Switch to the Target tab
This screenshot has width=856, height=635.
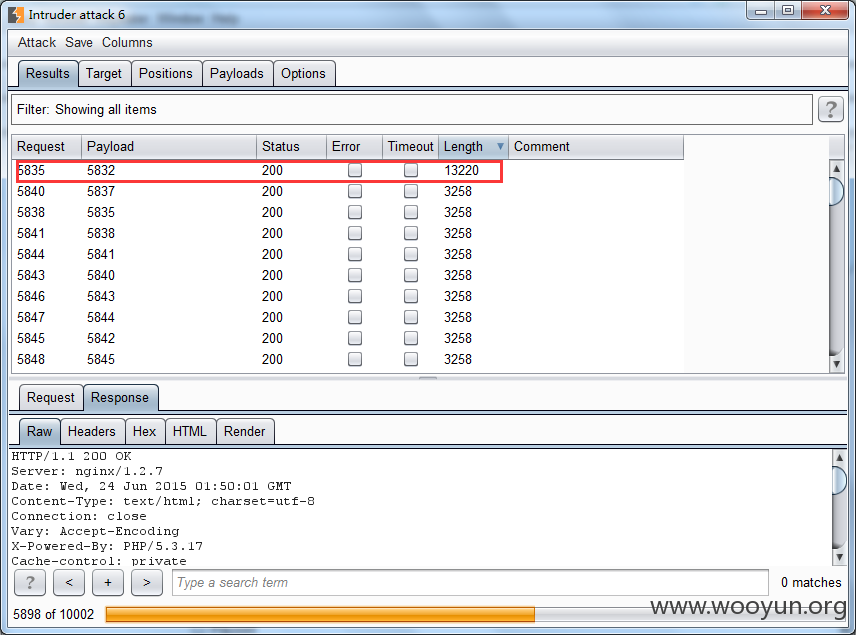[x=104, y=74]
